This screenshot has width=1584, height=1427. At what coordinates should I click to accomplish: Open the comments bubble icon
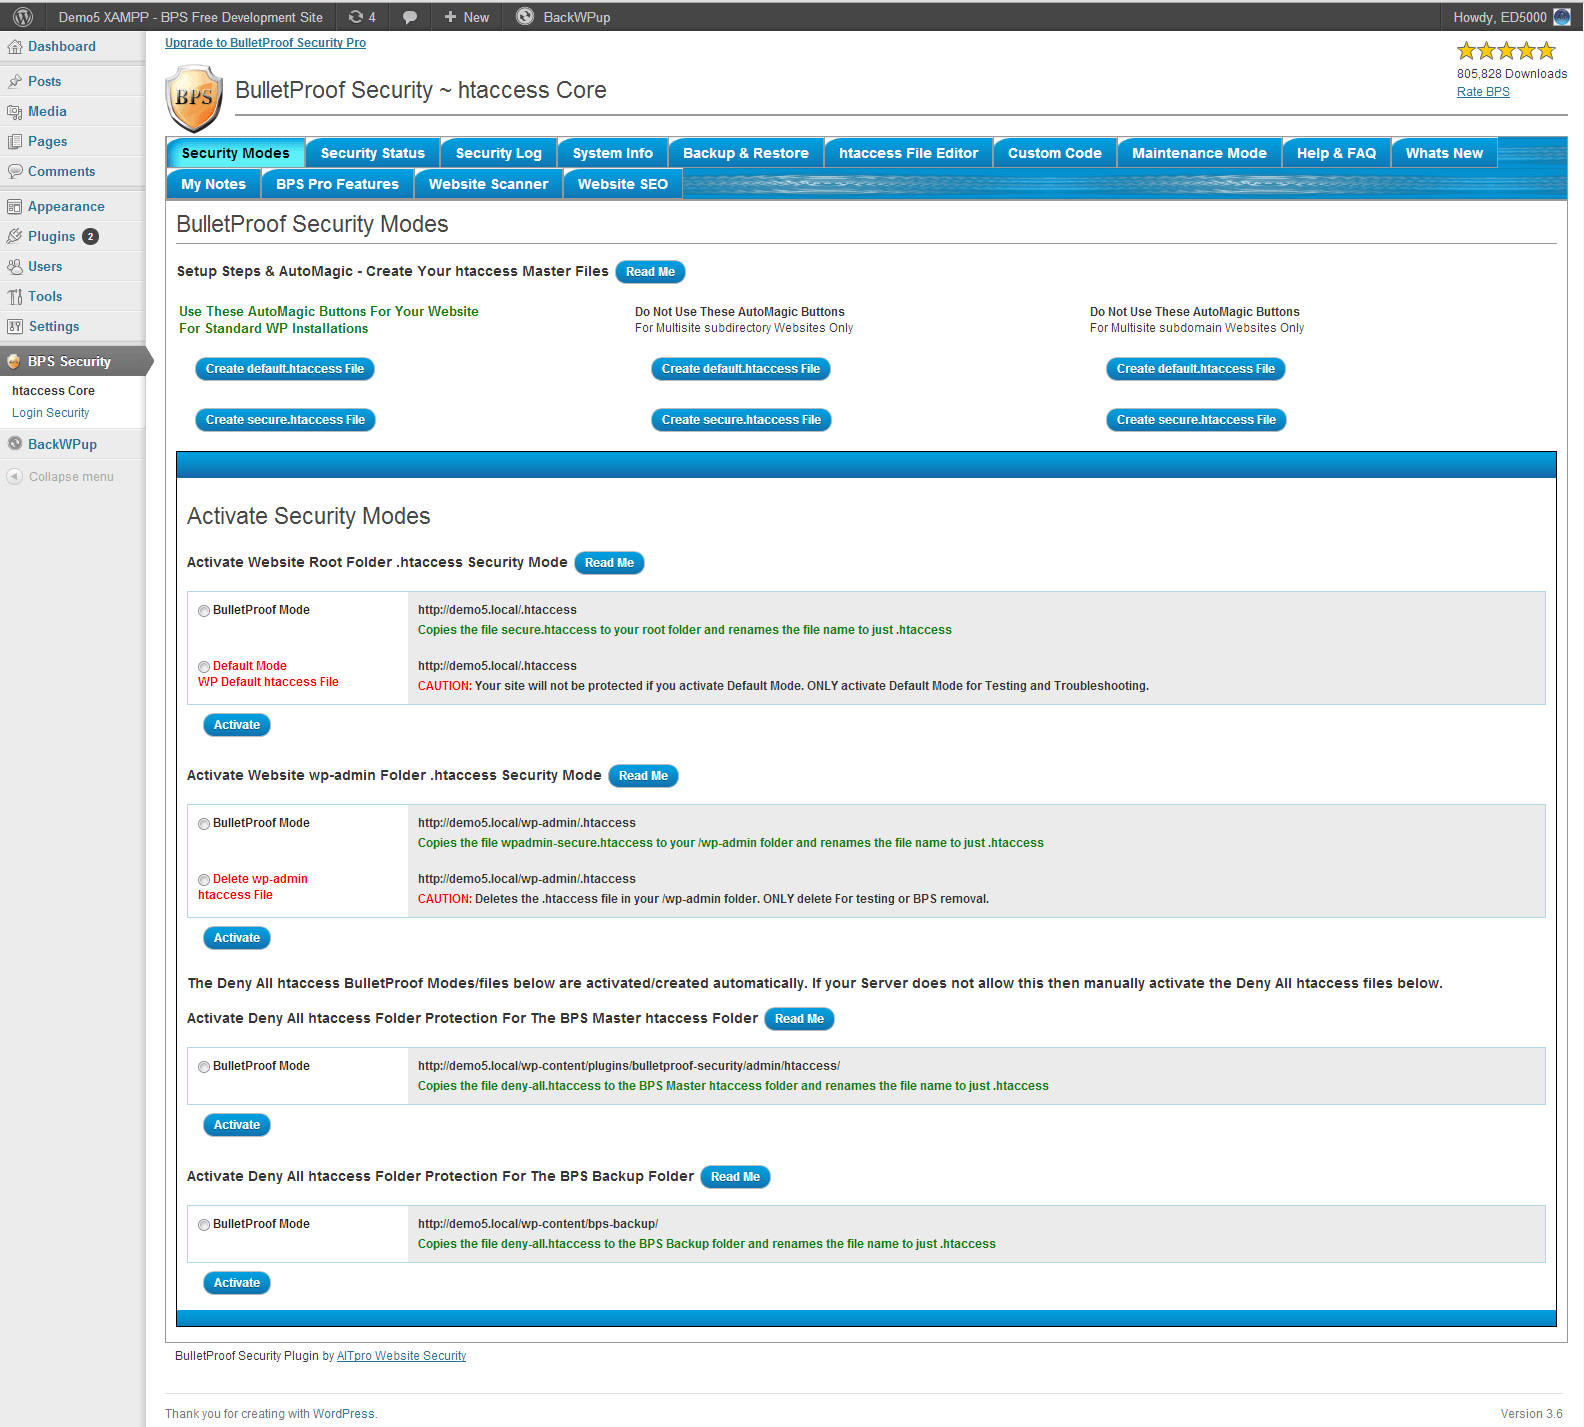point(410,17)
